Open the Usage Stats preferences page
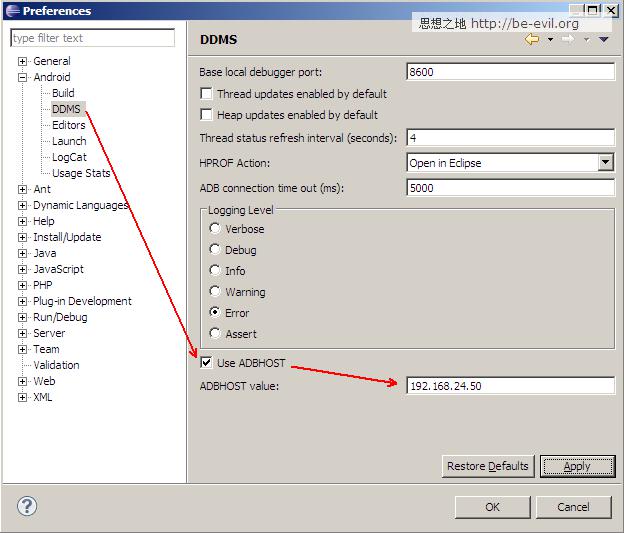Viewport: 624px width, 533px height. [81, 173]
